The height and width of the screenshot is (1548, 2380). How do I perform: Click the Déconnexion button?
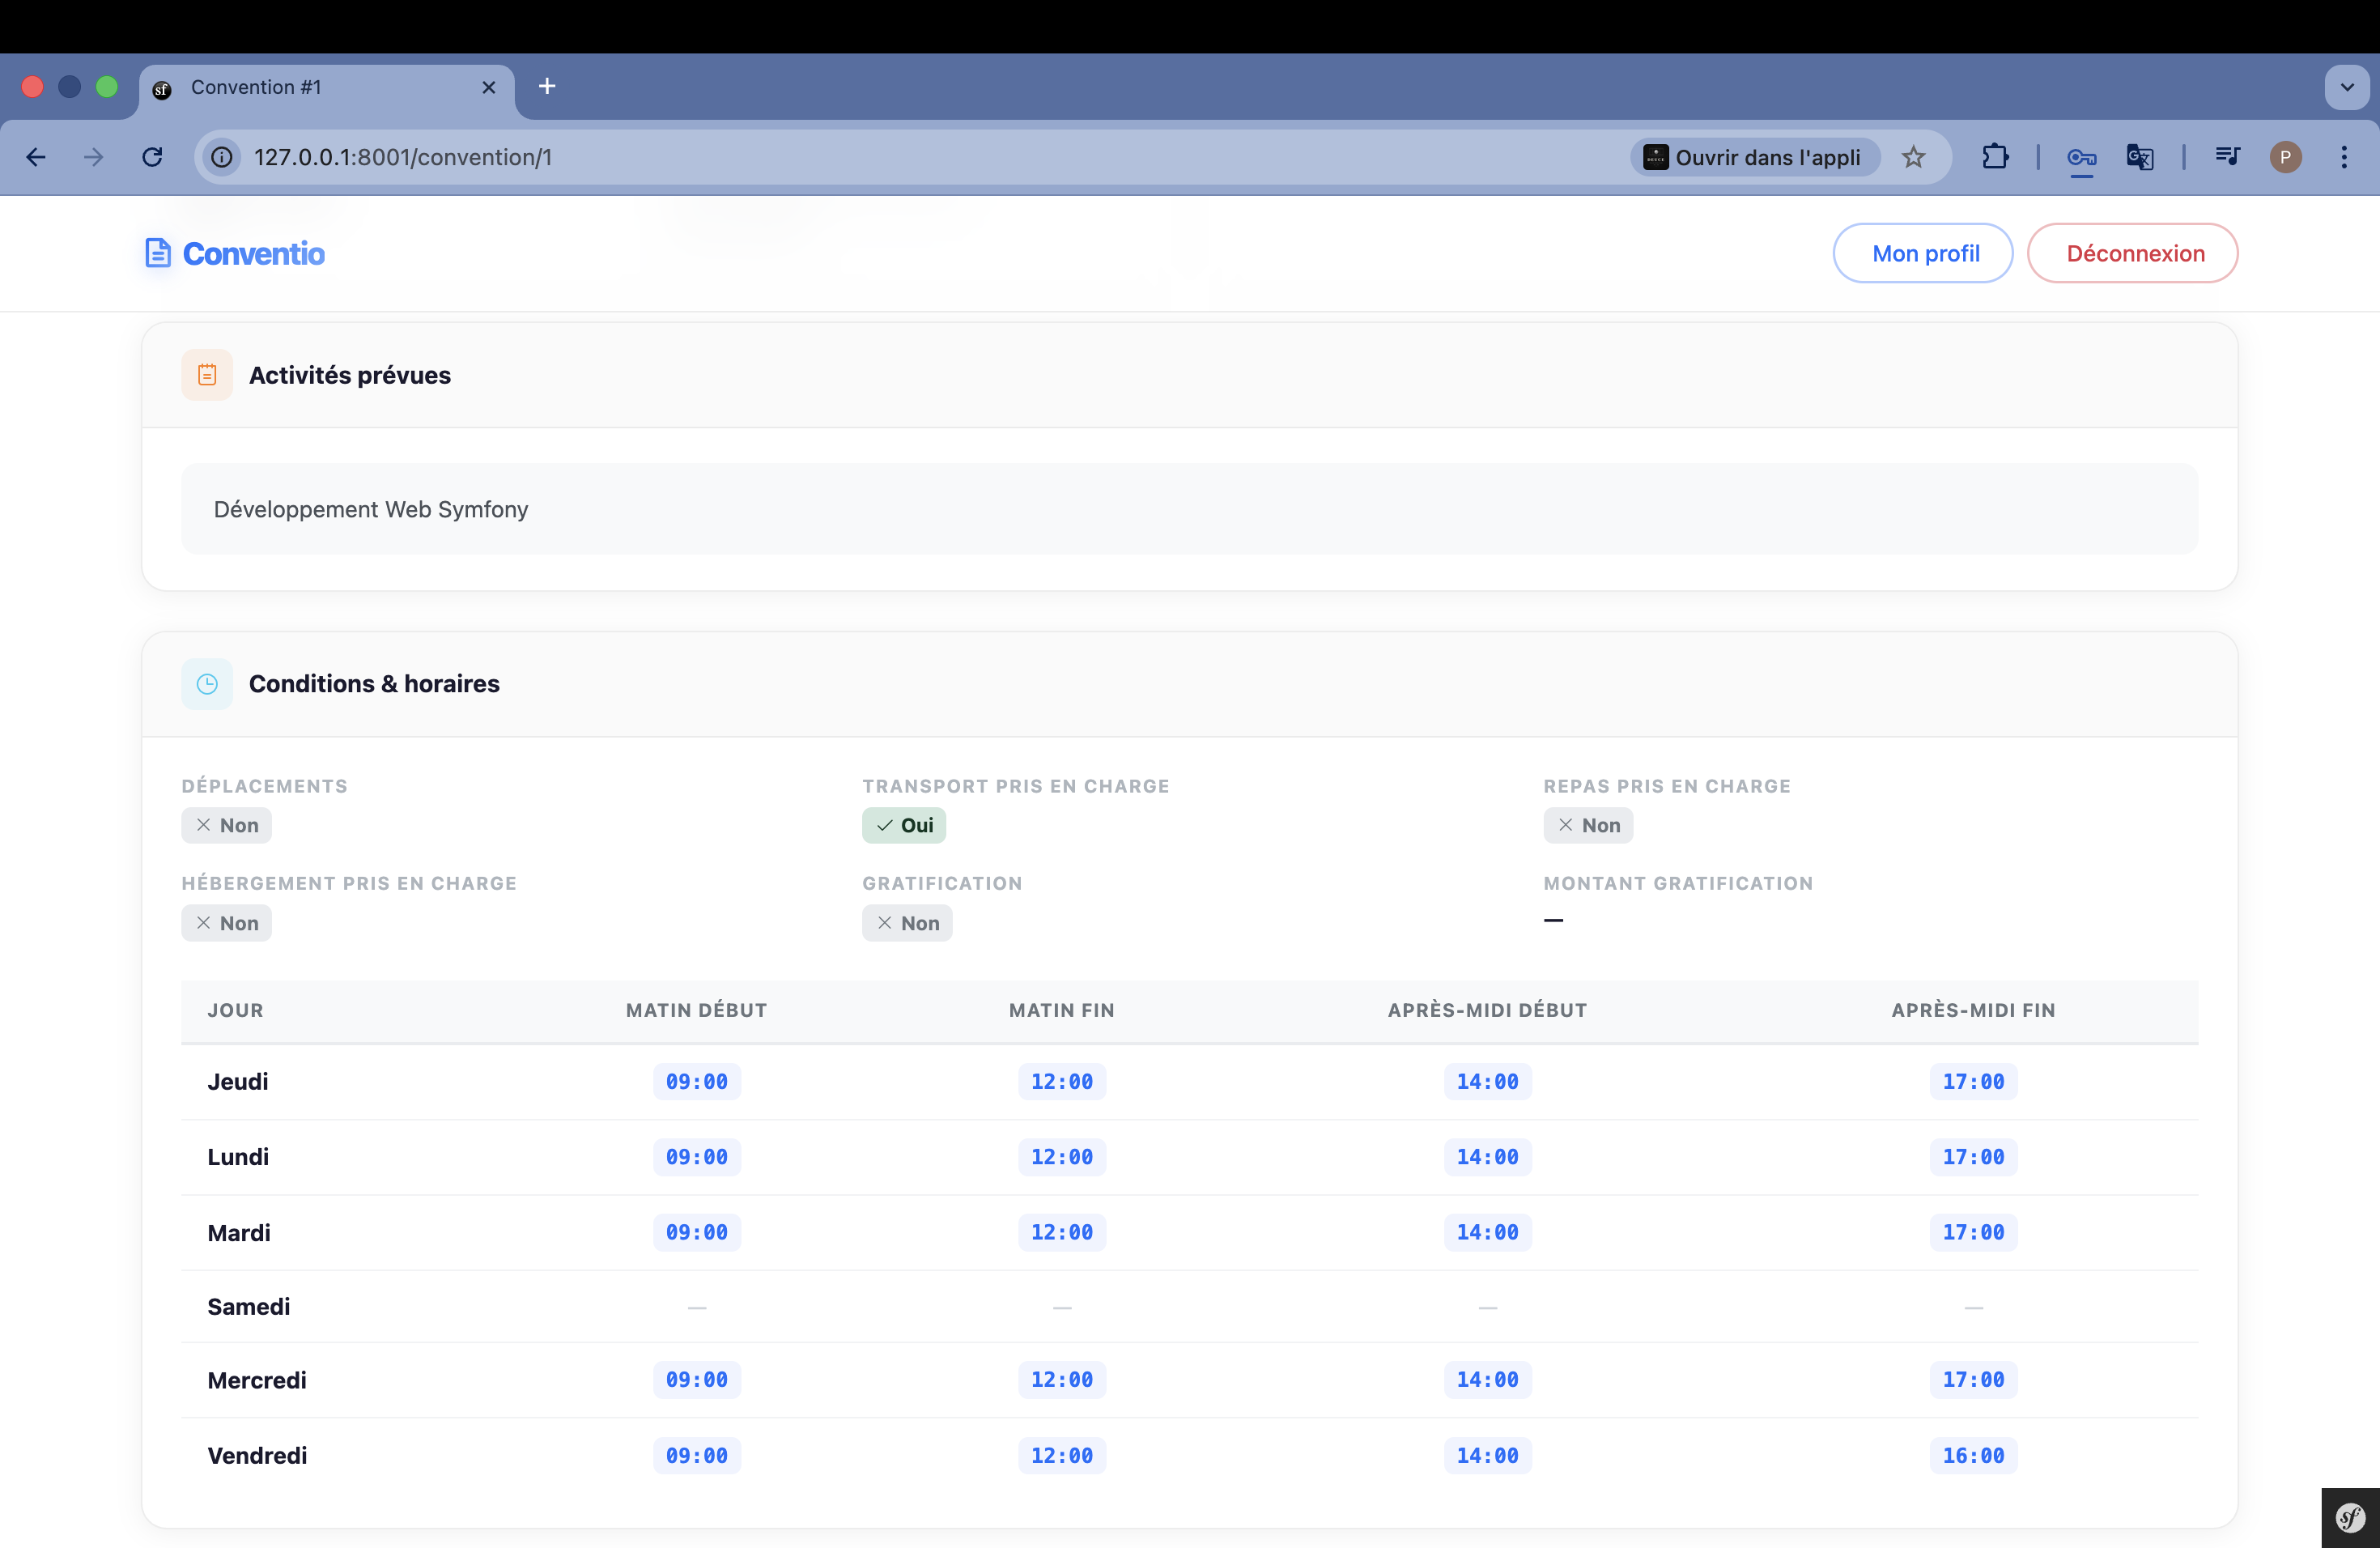(x=2133, y=253)
